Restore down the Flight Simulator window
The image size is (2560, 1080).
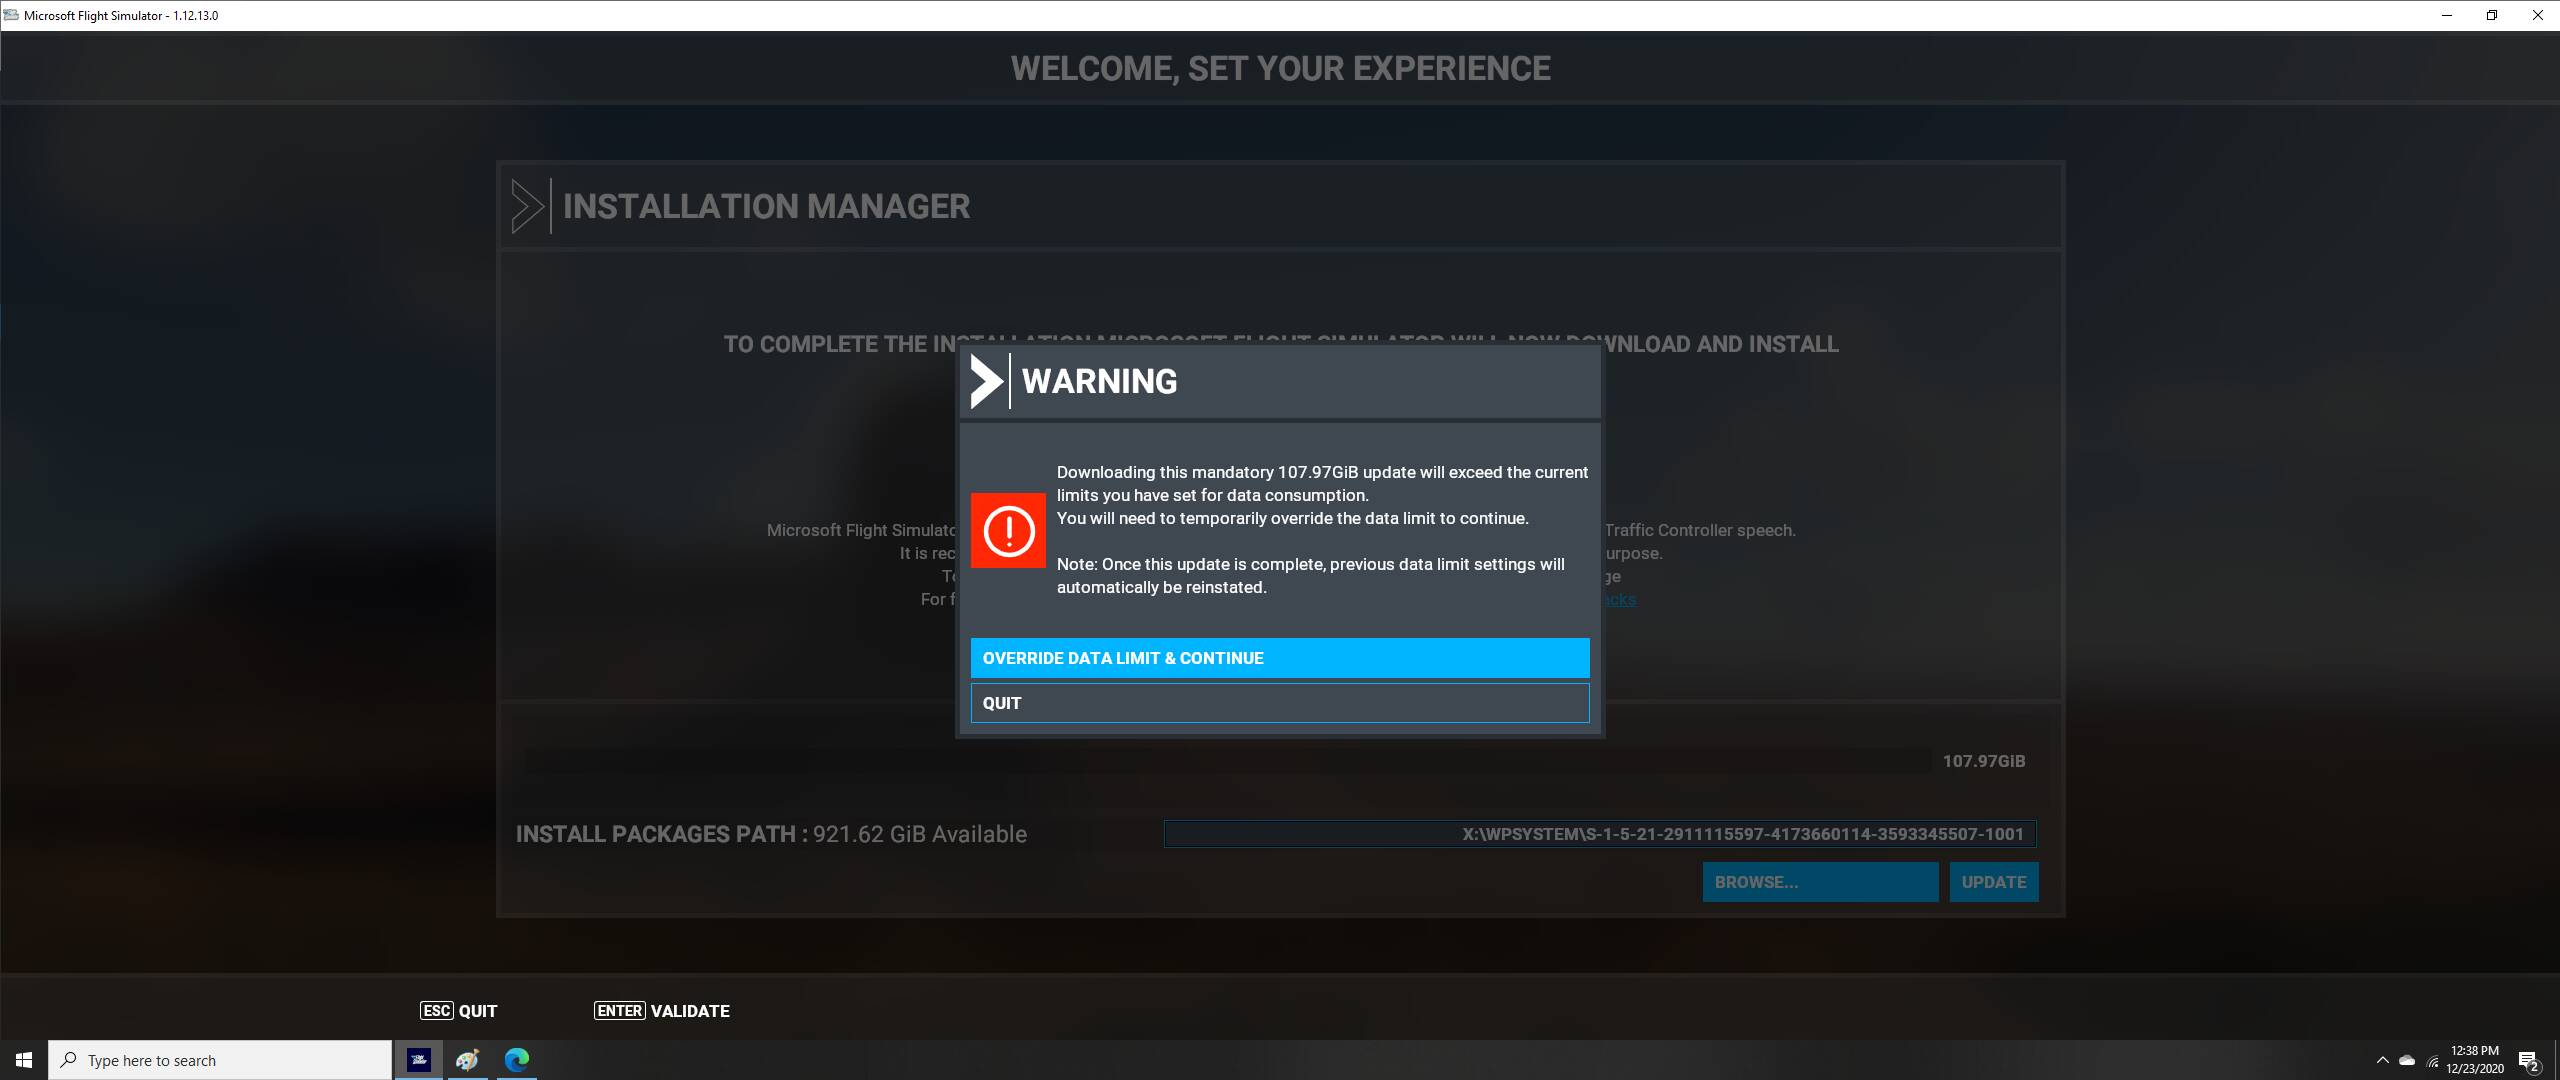click(2492, 15)
